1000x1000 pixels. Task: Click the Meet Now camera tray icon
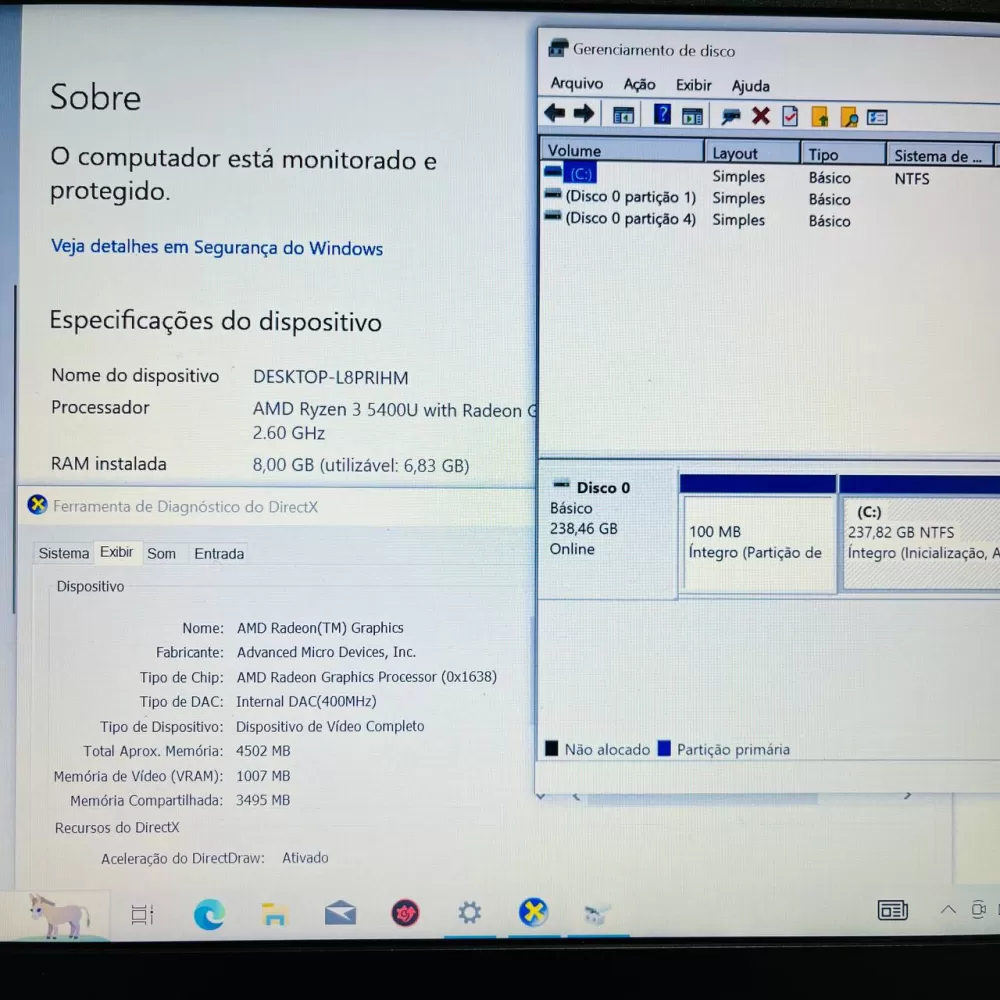click(x=978, y=910)
